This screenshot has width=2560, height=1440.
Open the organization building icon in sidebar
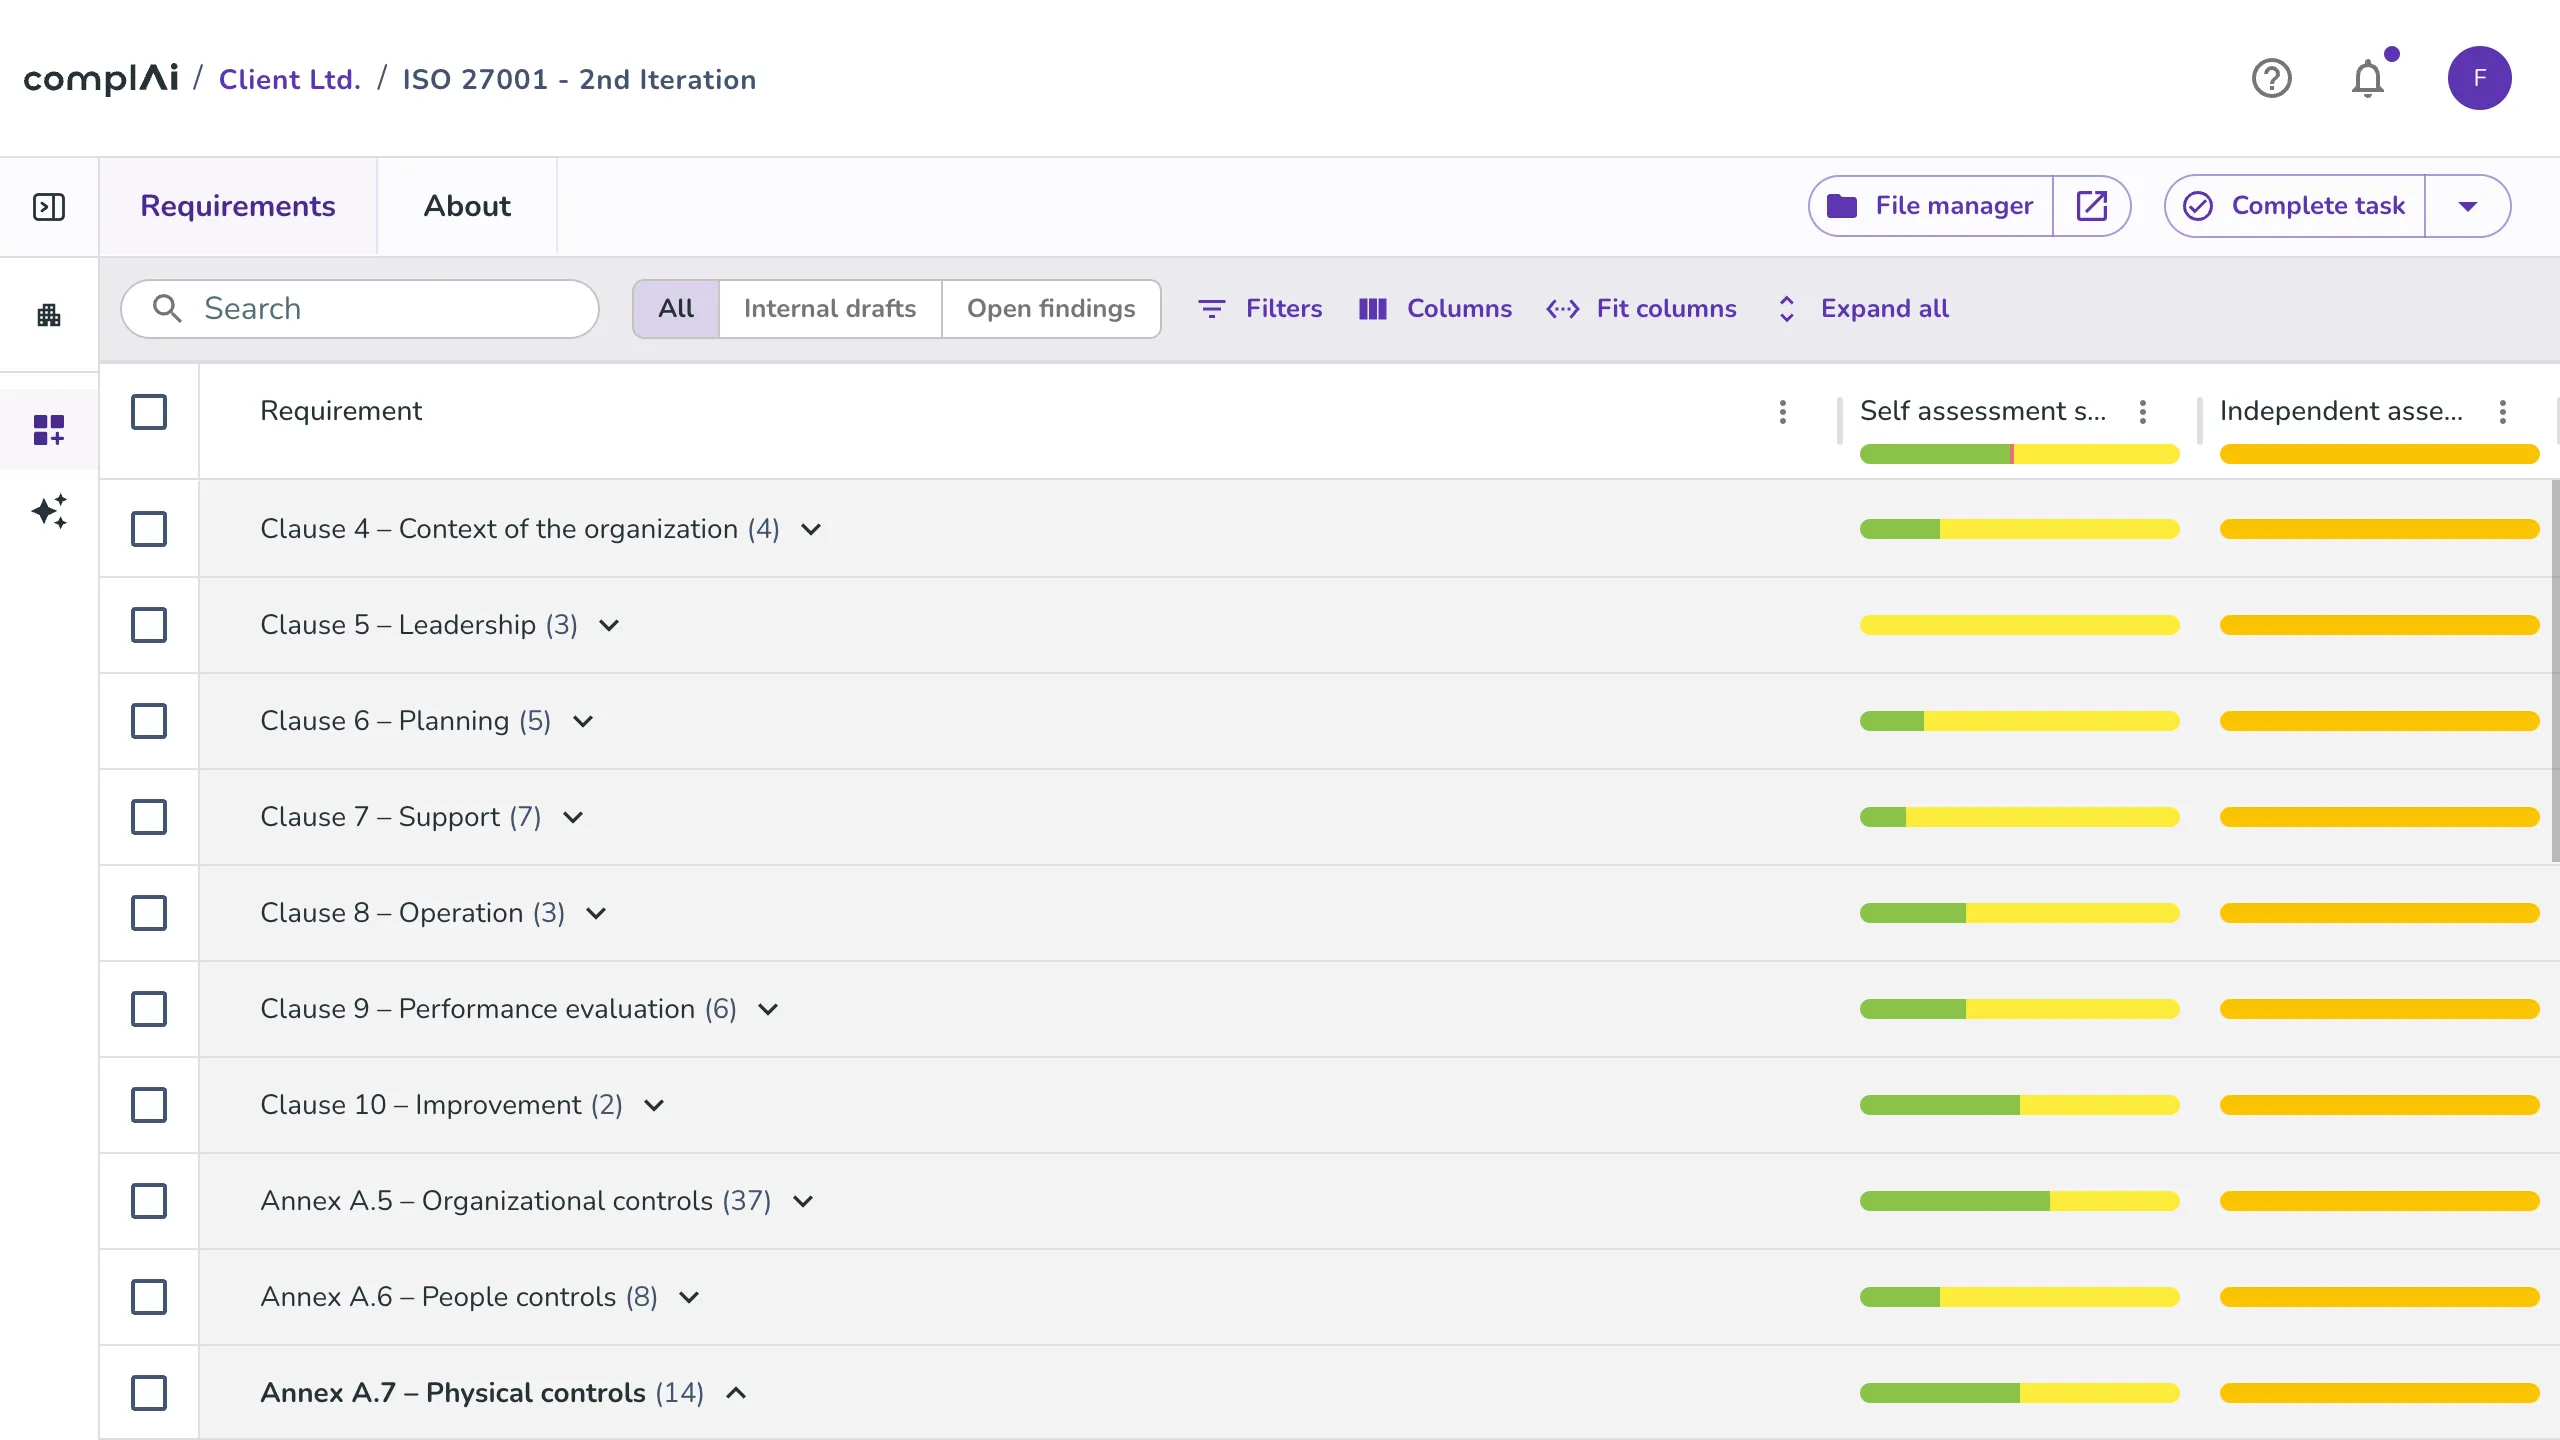pos(49,315)
